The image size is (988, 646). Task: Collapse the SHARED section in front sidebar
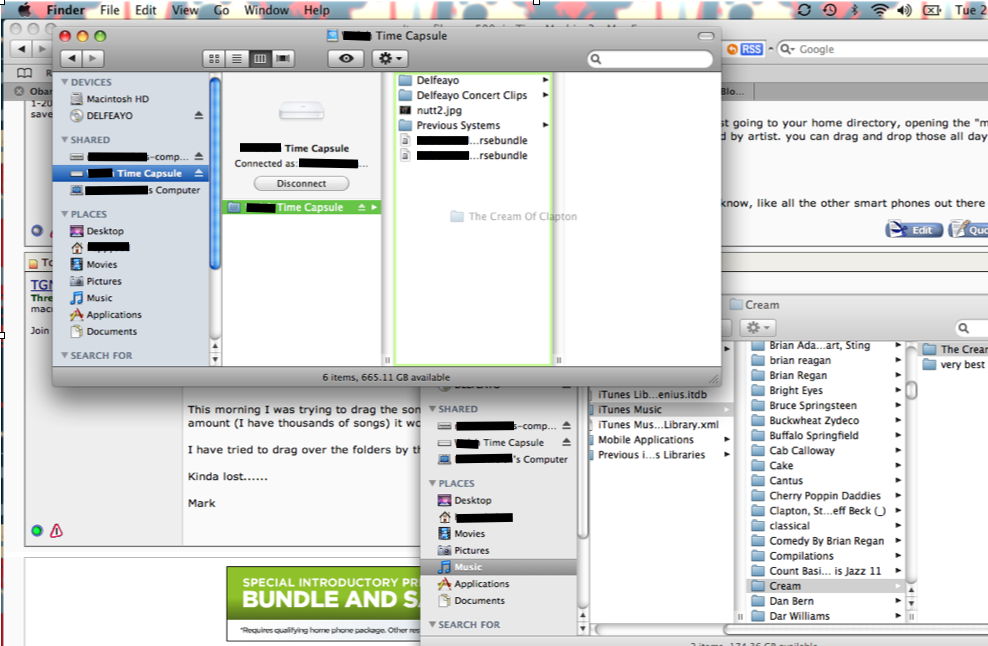(x=64, y=139)
